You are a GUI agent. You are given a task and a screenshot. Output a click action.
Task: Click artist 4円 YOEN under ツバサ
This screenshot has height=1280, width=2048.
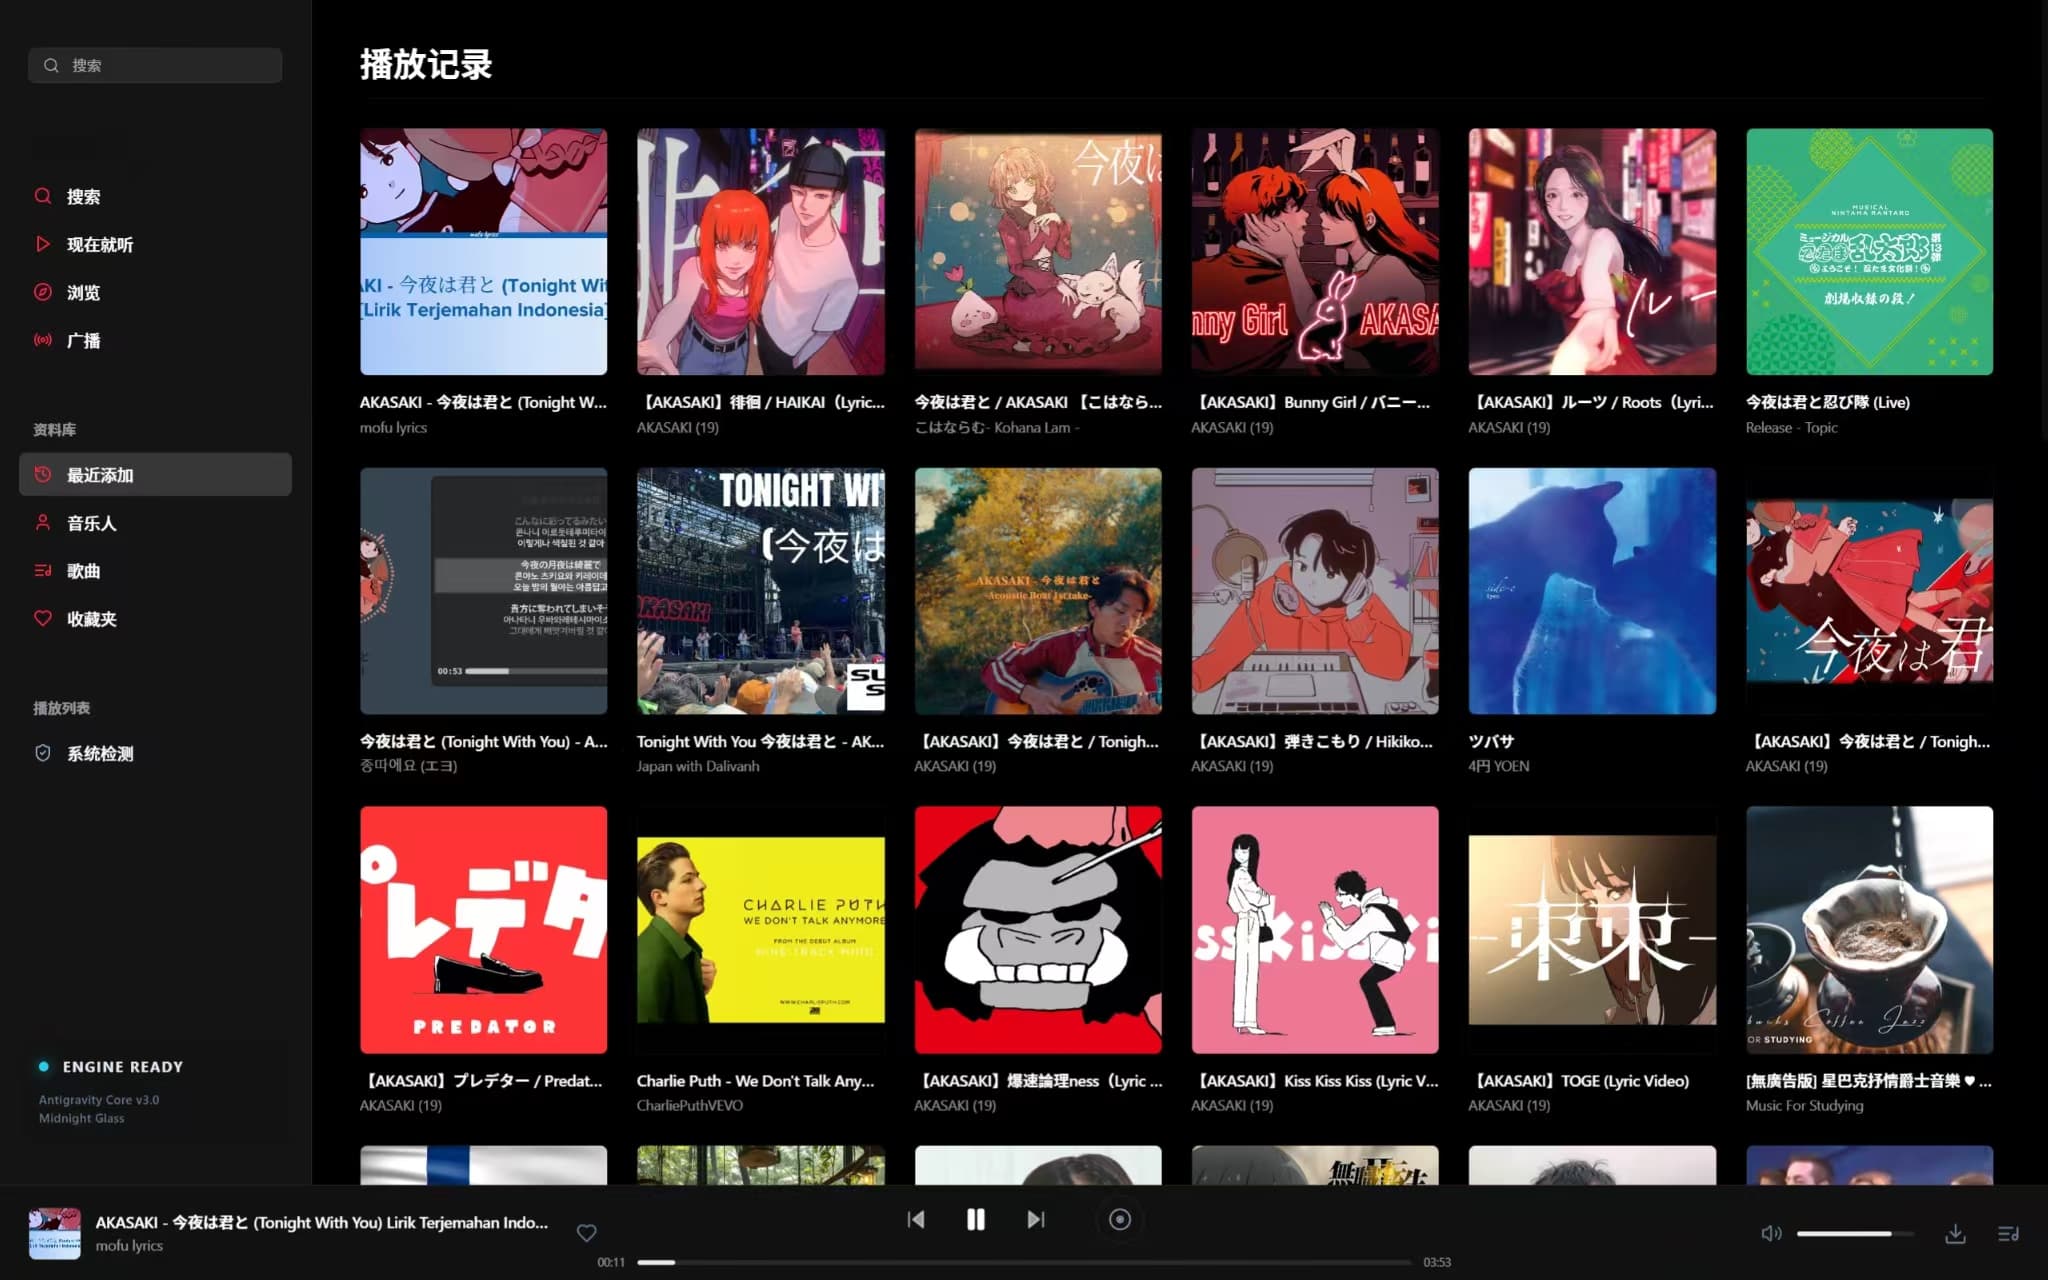(1498, 766)
